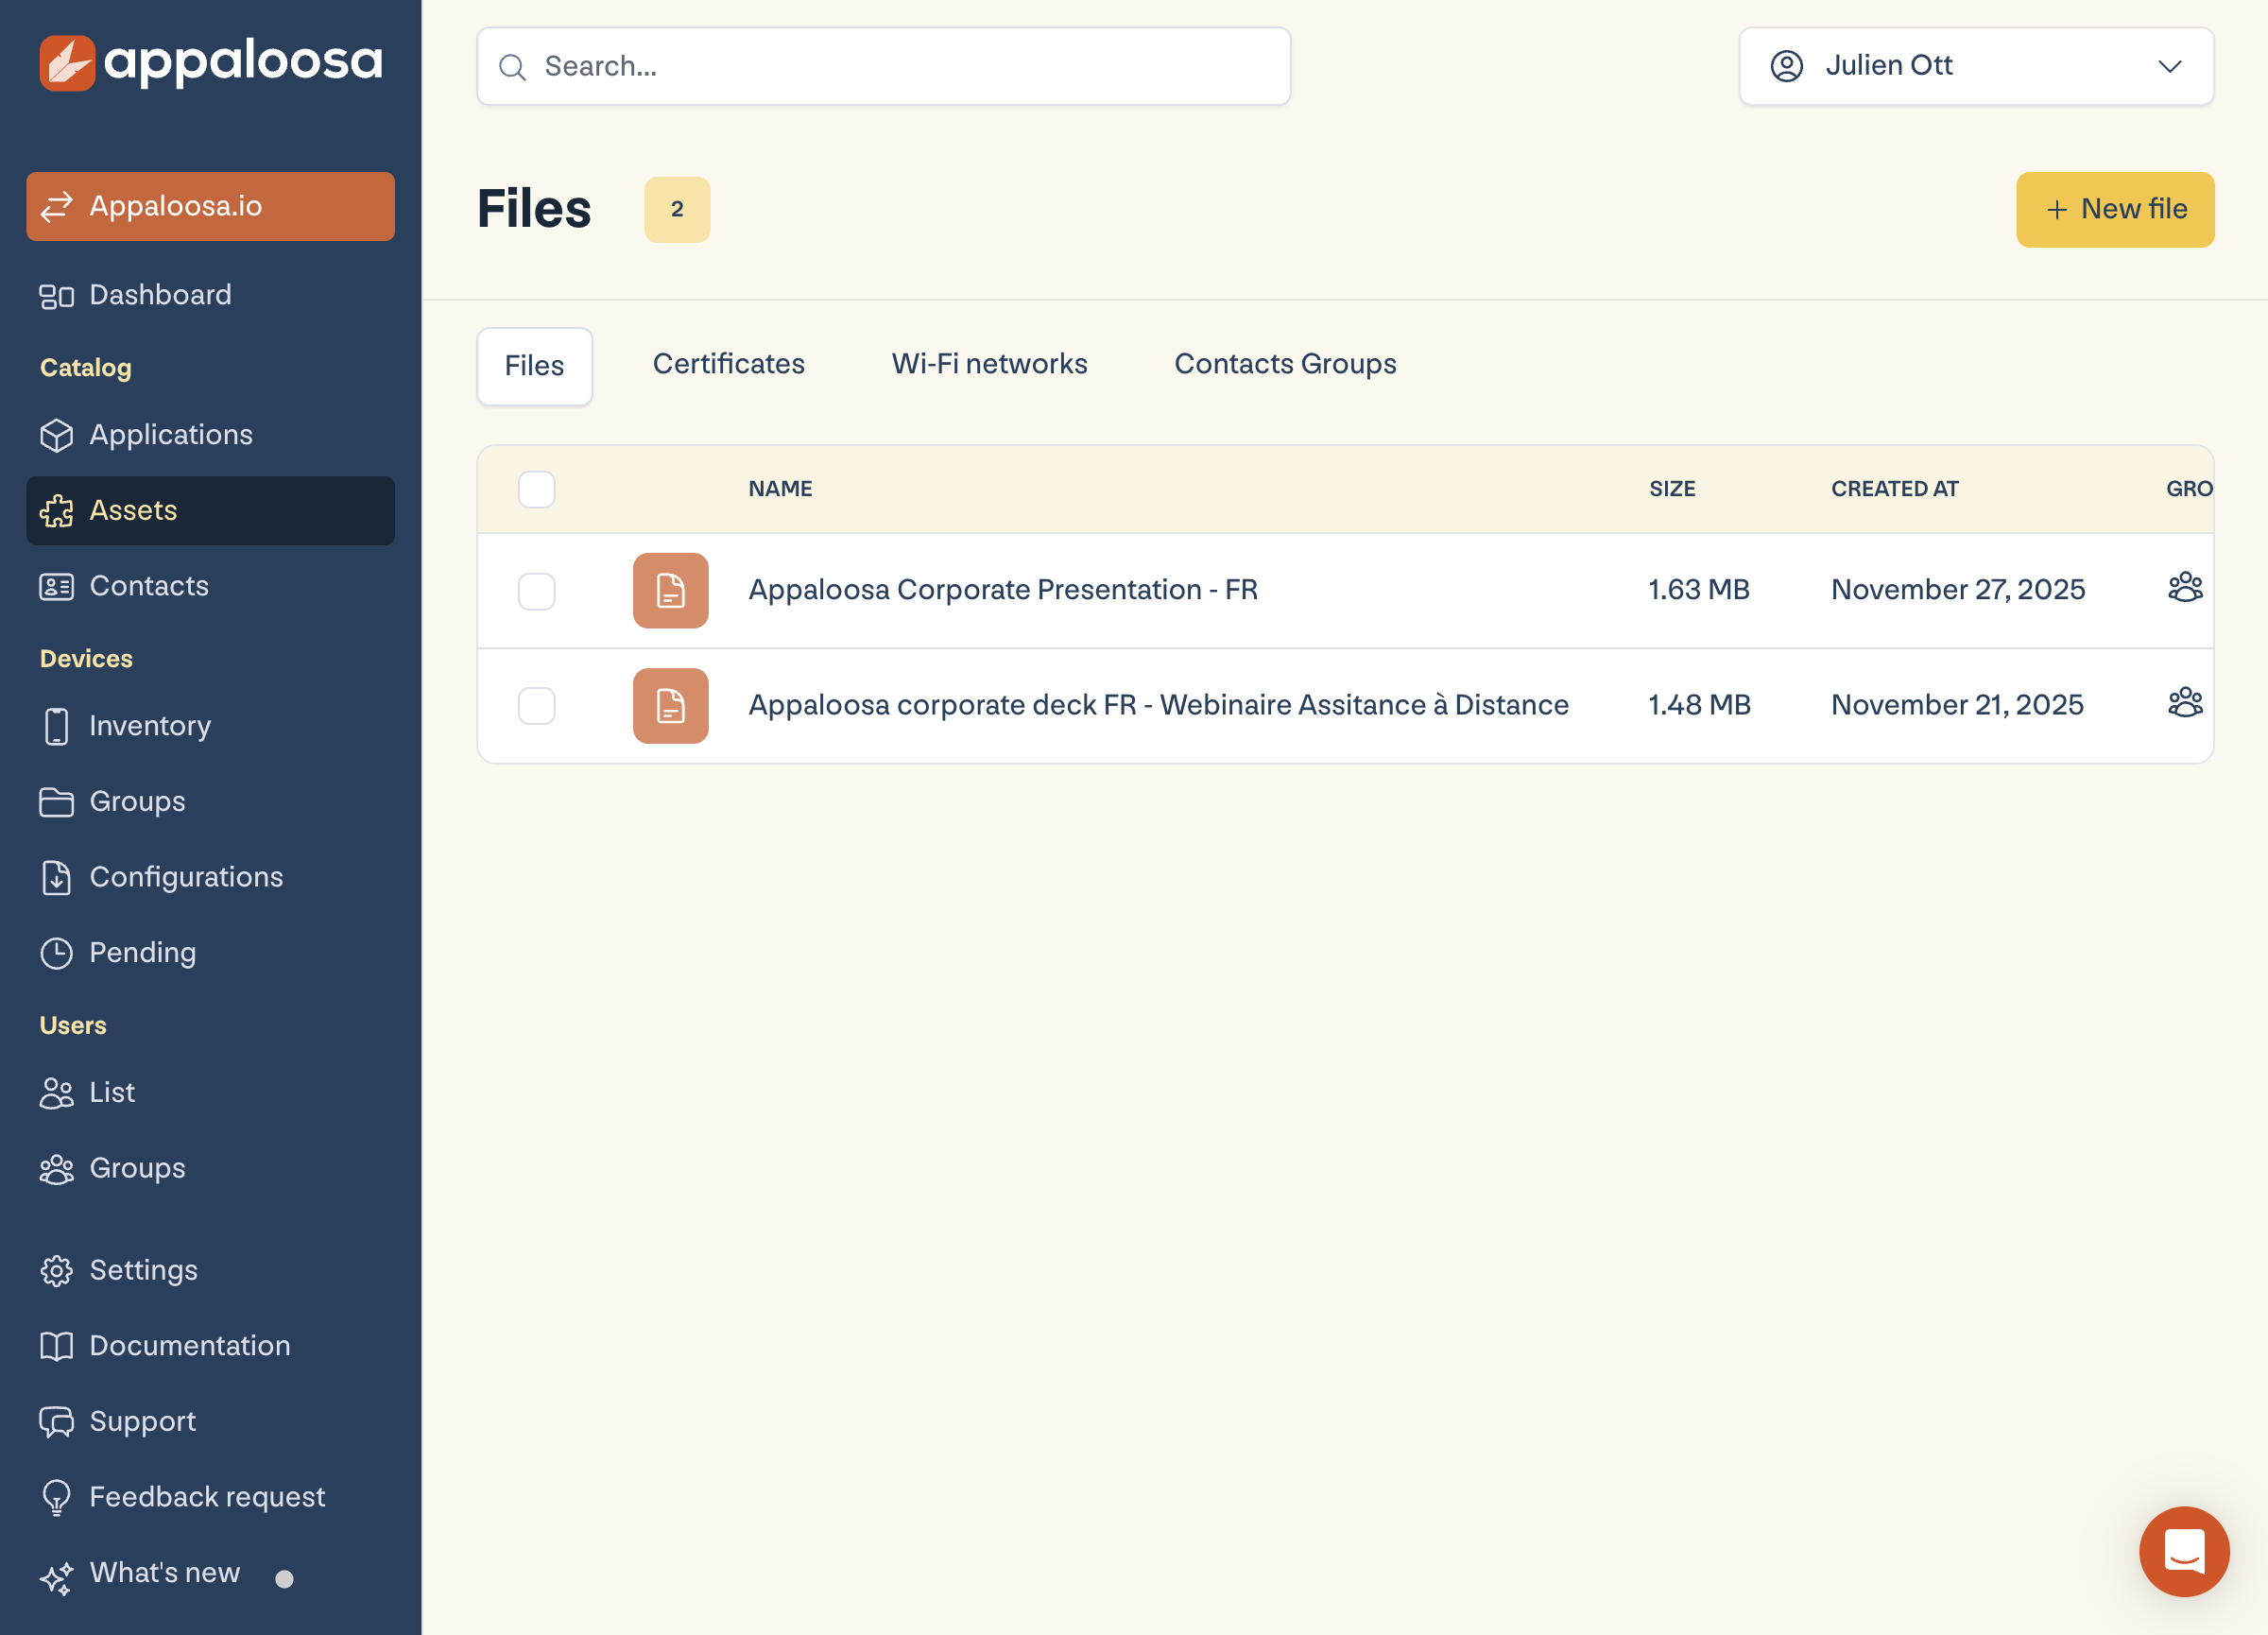Open the Feedback request link label
The width and height of the screenshot is (2268, 1635).
click(207, 1497)
